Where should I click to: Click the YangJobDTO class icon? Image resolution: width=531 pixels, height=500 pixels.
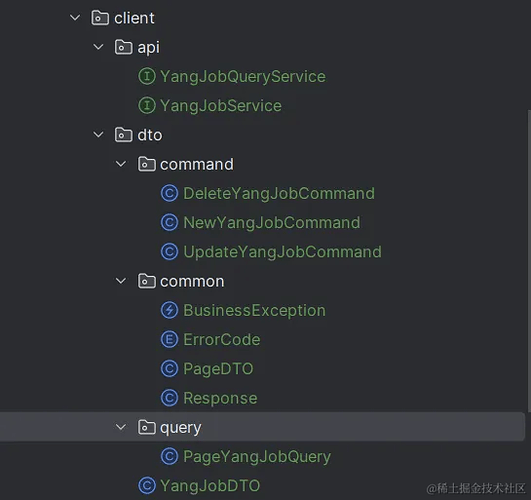(x=147, y=485)
